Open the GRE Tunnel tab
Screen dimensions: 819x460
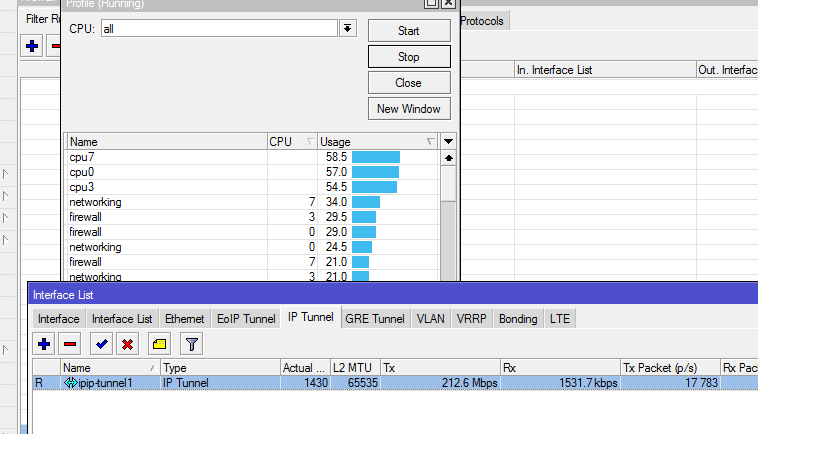(375, 319)
